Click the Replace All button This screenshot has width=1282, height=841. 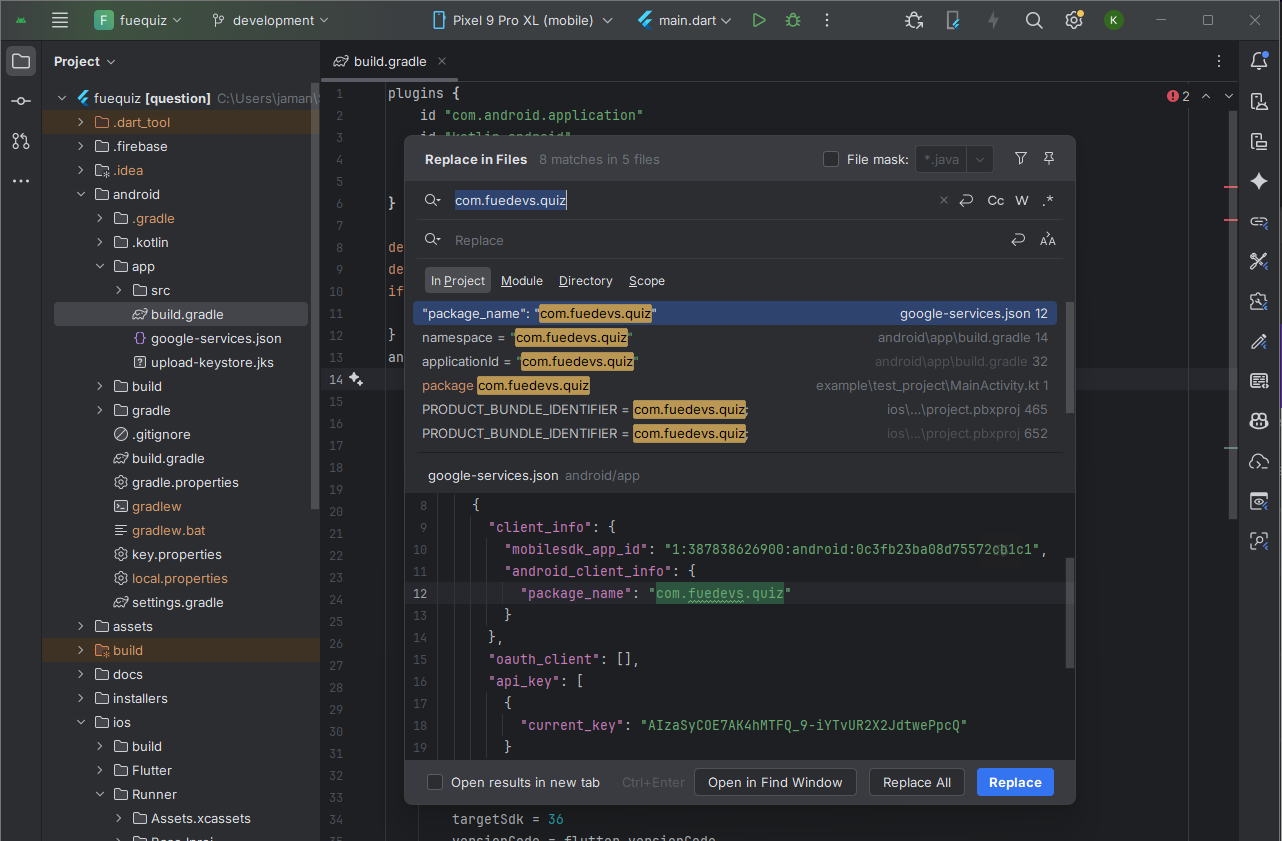(x=916, y=782)
